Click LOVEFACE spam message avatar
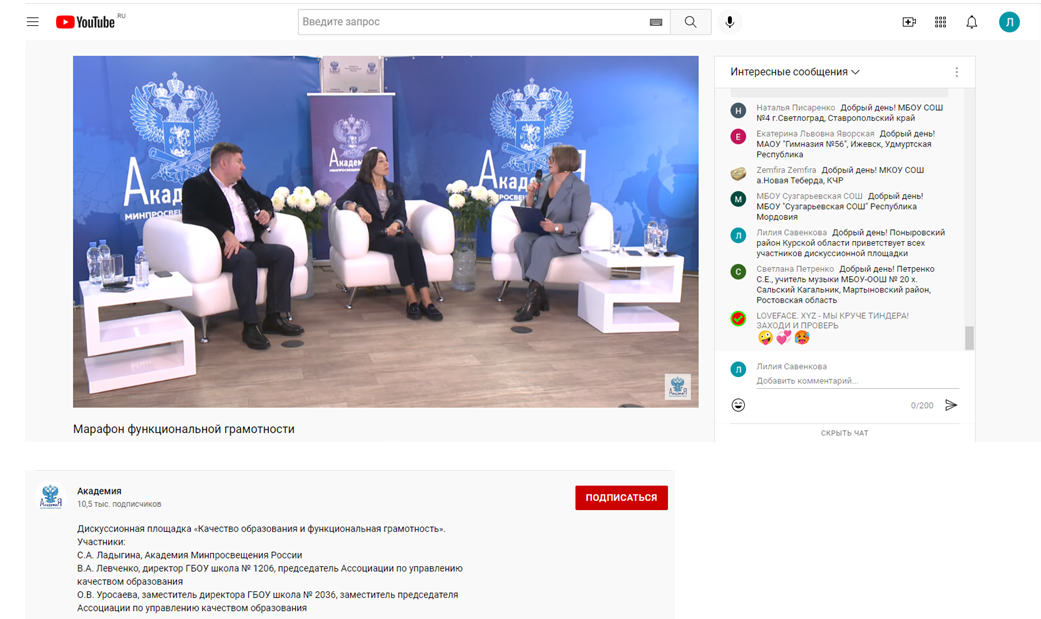The width and height of the screenshot is (1041, 619). point(738,319)
